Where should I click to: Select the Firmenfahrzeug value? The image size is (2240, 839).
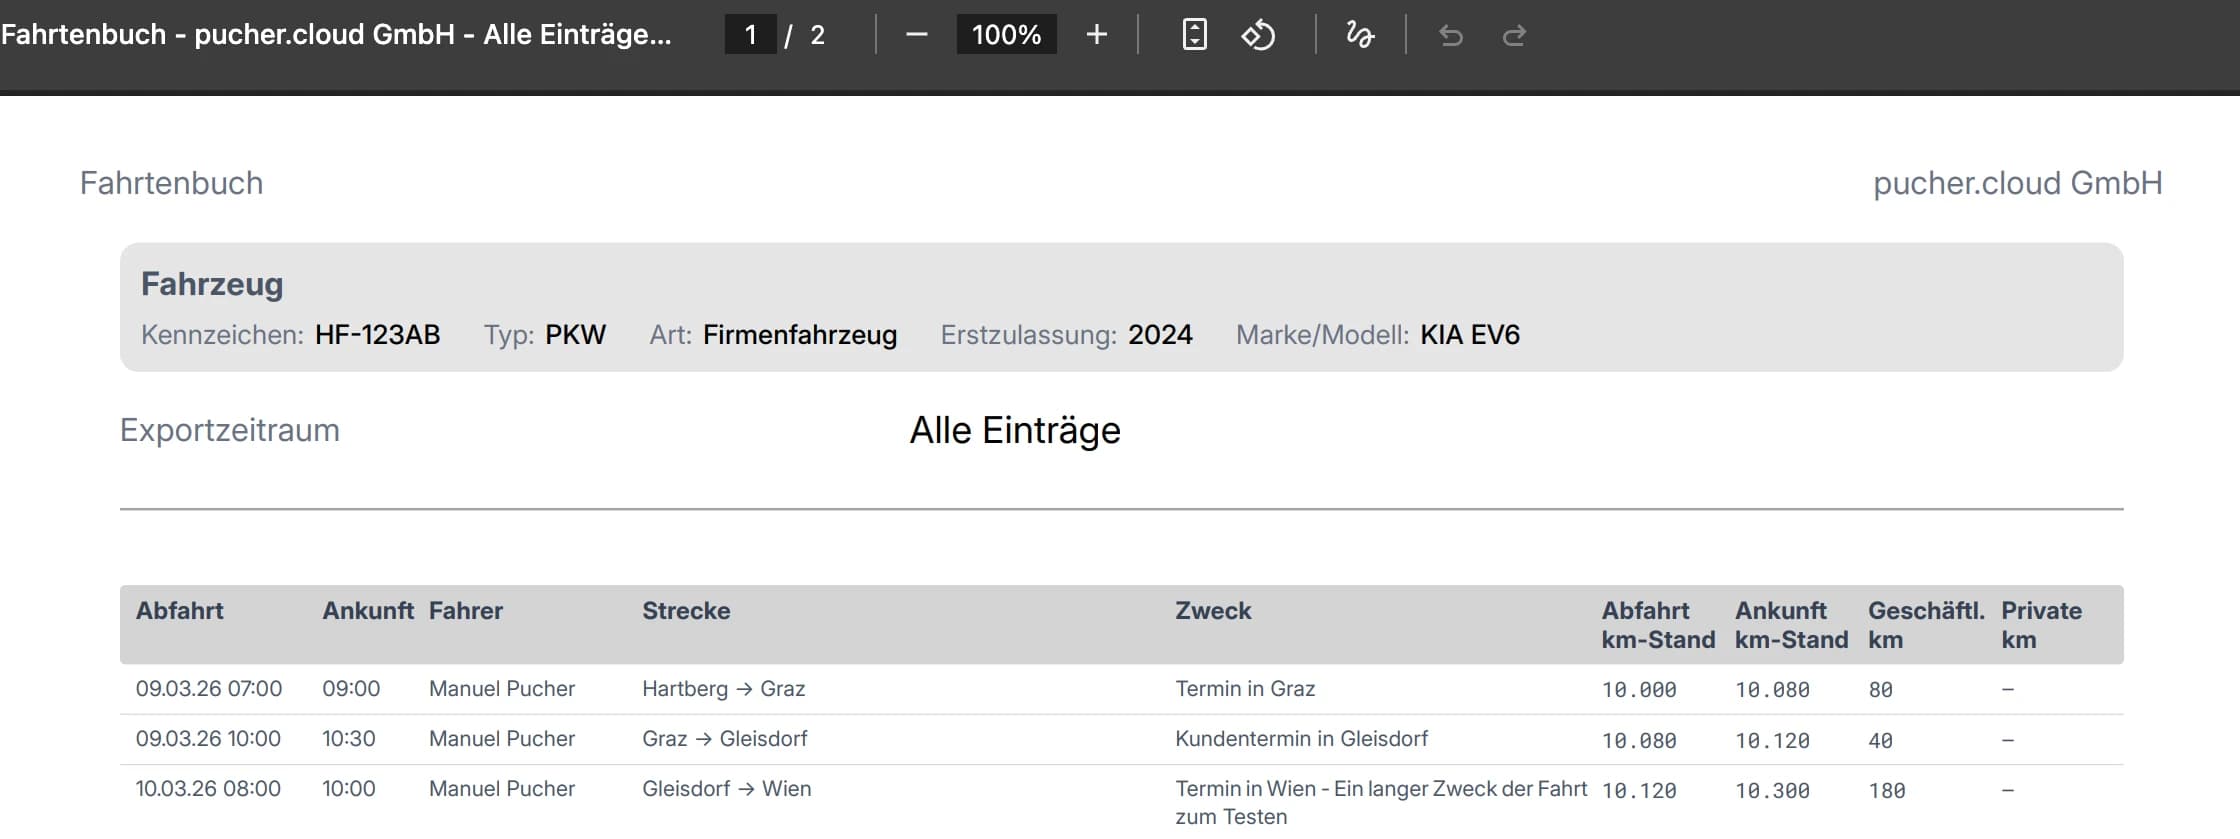tap(800, 334)
